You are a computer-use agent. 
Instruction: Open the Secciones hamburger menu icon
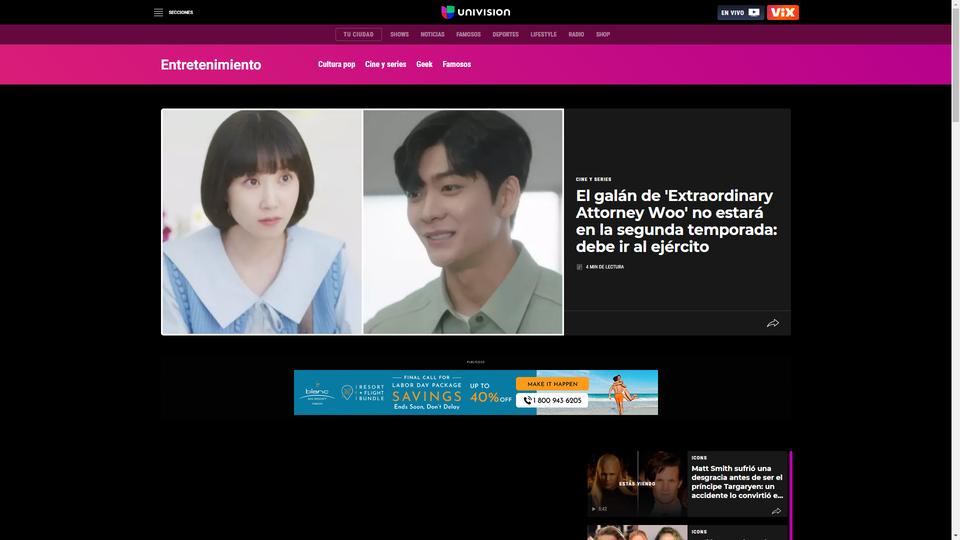pos(158,12)
